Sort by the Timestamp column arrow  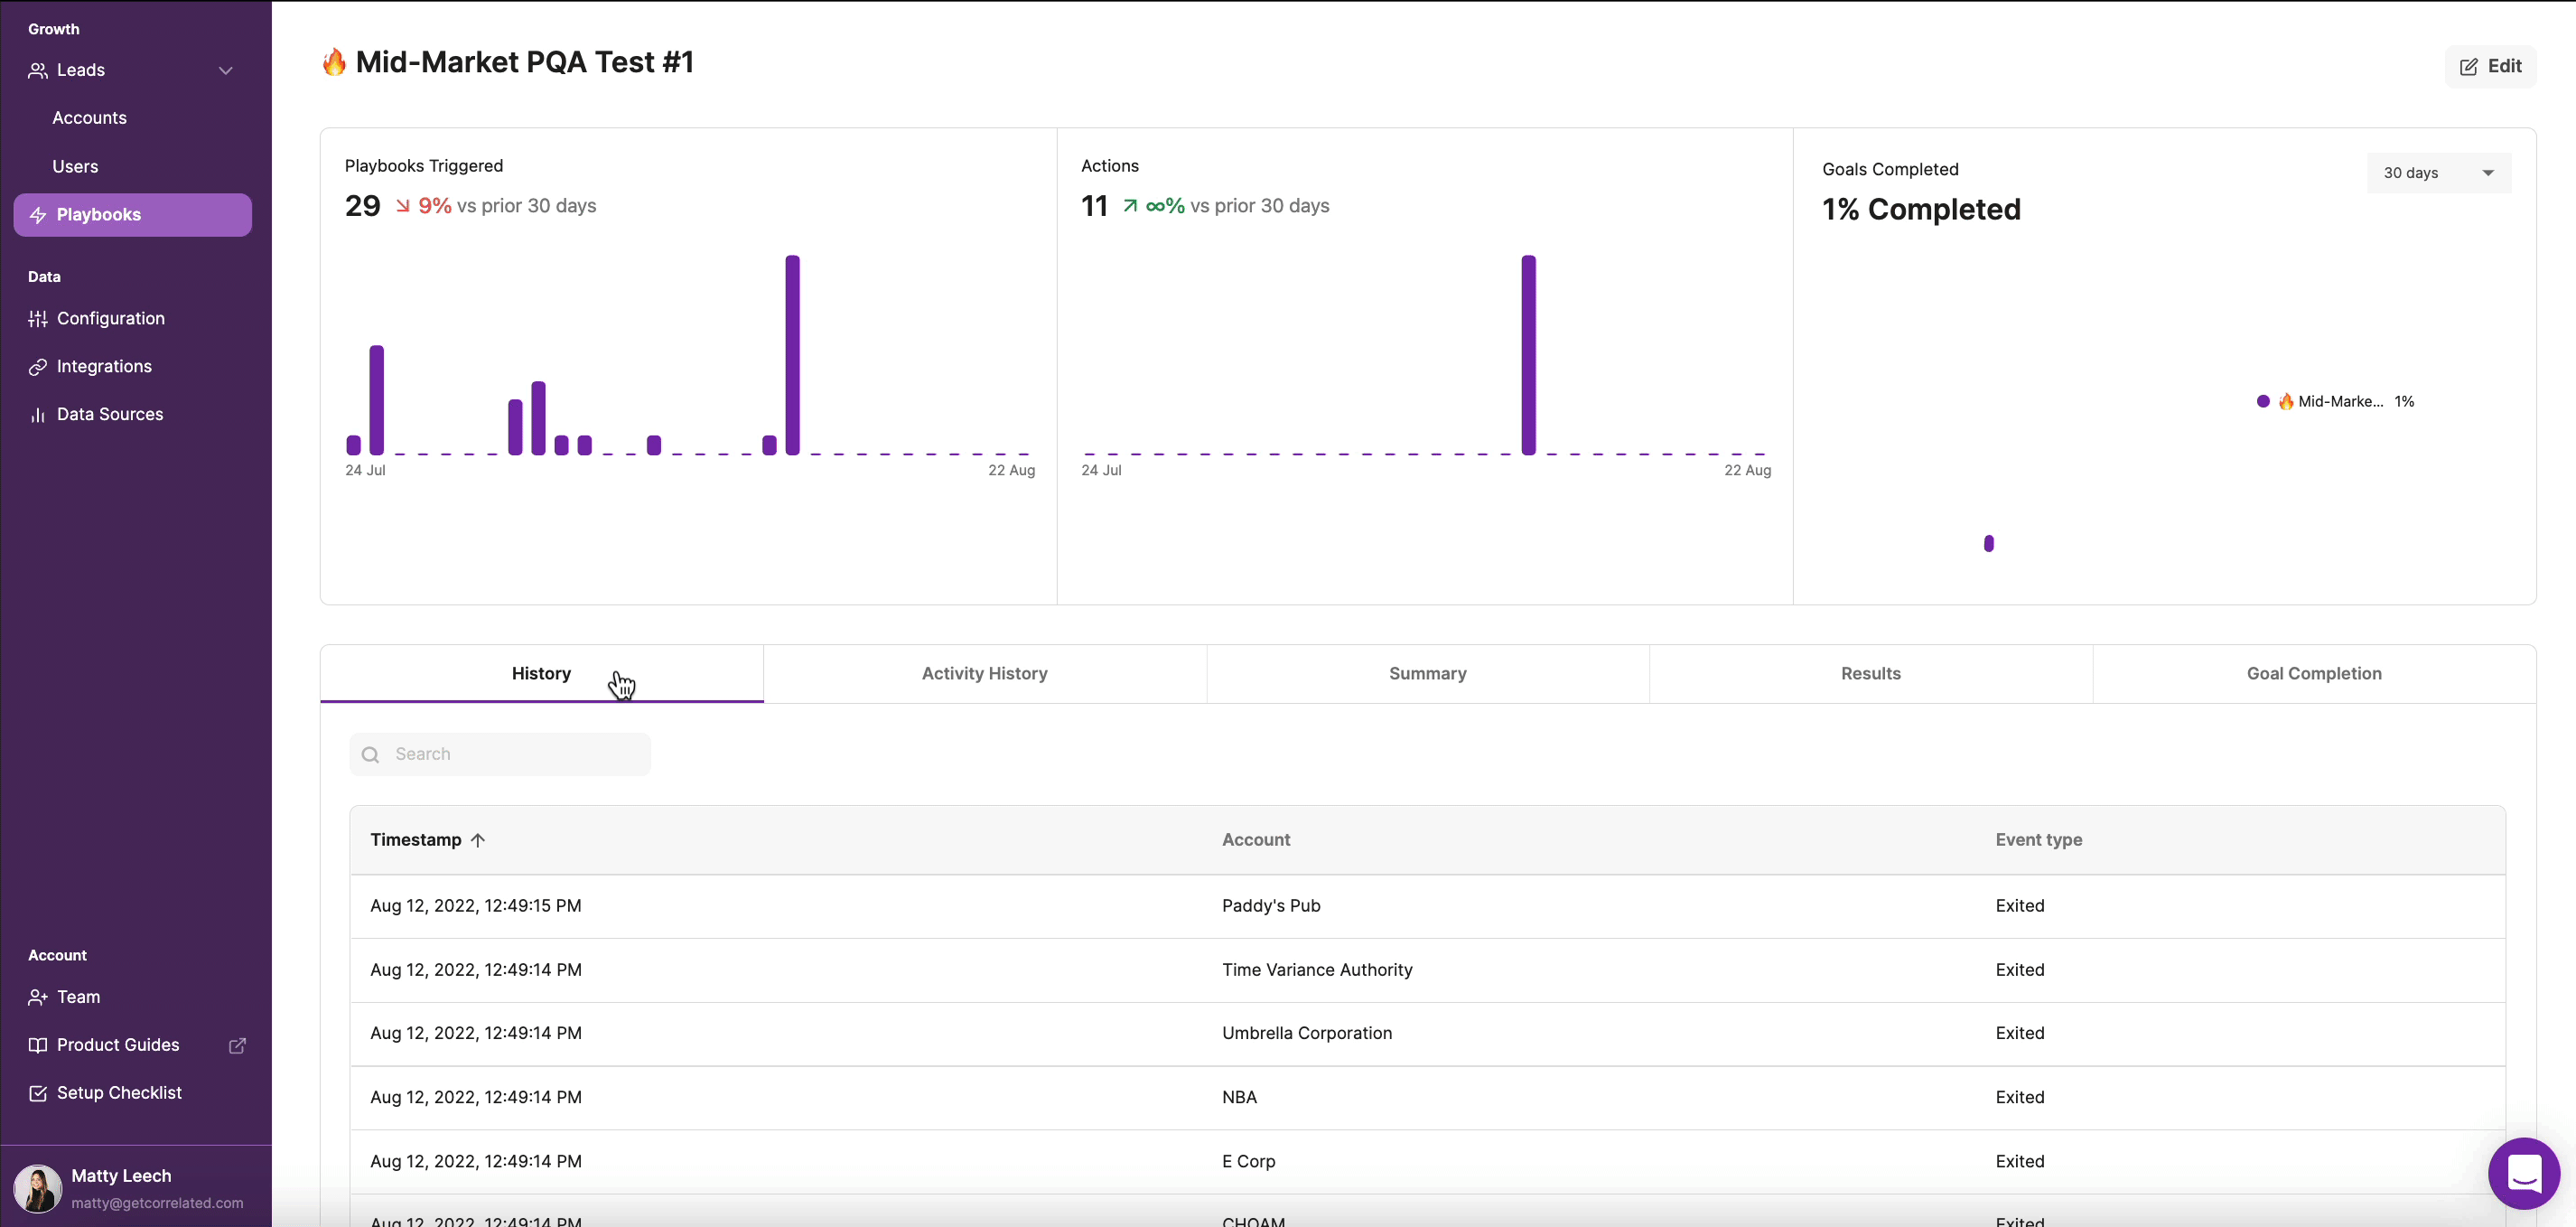pos(478,840)
